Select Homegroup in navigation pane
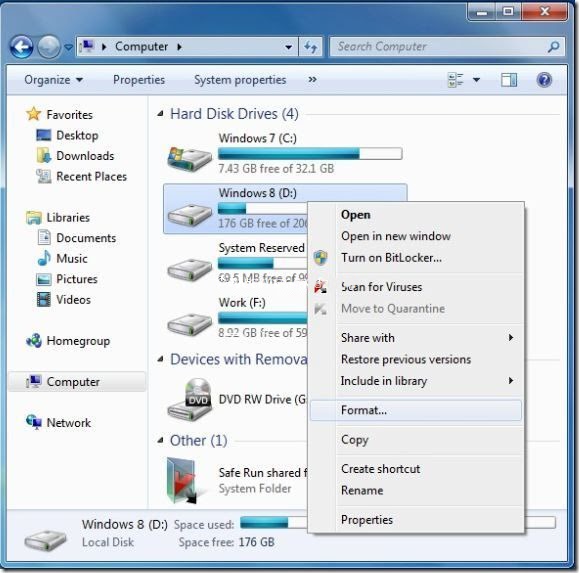The height and width of the screenshot is (573, 579). pyautogui.click(x=68, y=341)
